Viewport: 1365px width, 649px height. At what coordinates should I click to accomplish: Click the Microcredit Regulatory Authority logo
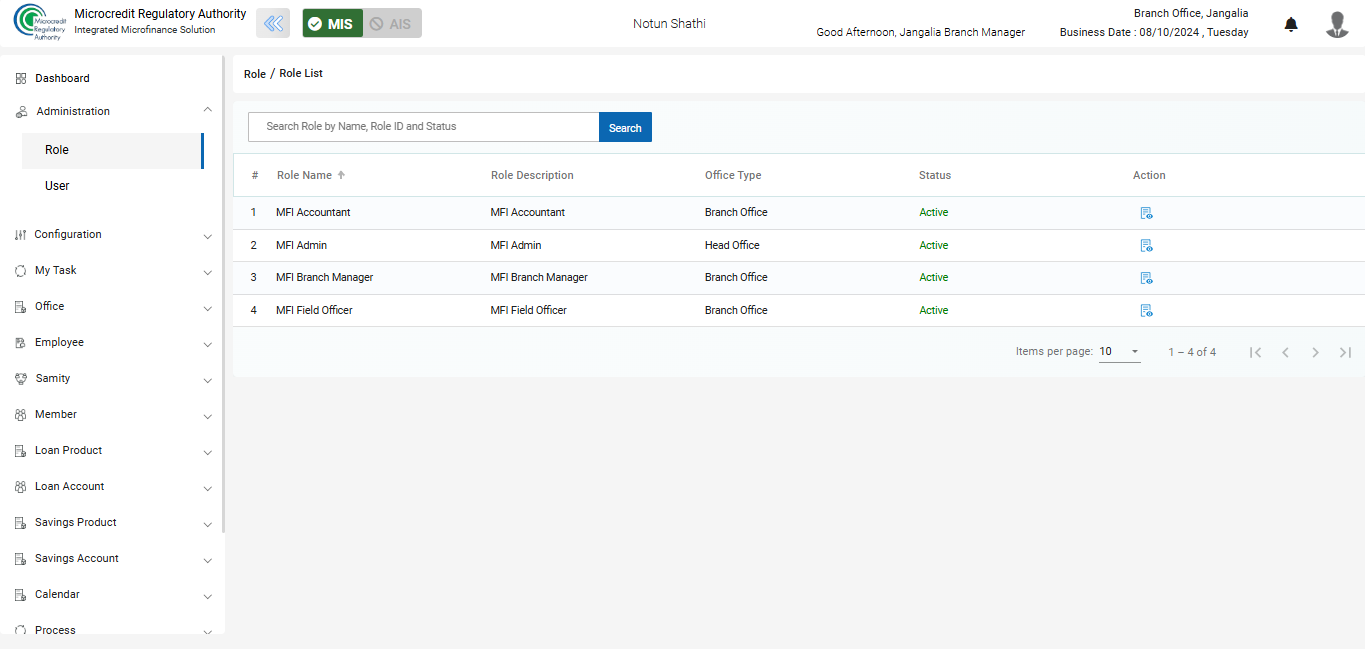tap(39, 23)
